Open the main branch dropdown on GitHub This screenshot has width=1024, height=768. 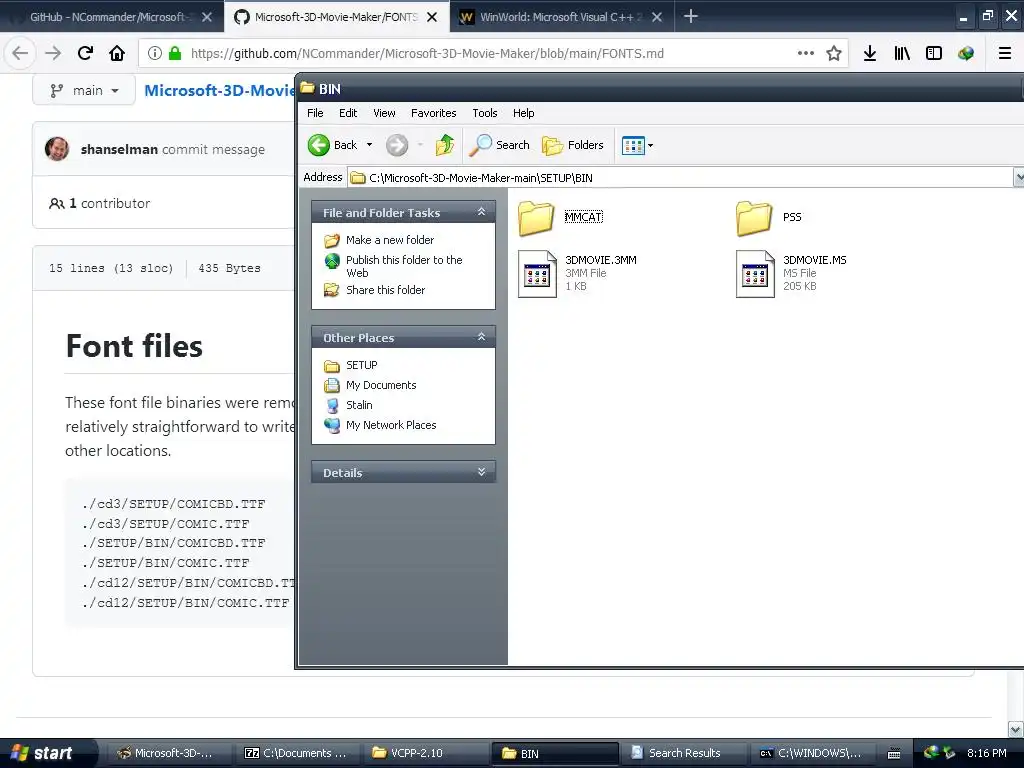[x=84, y=90]
